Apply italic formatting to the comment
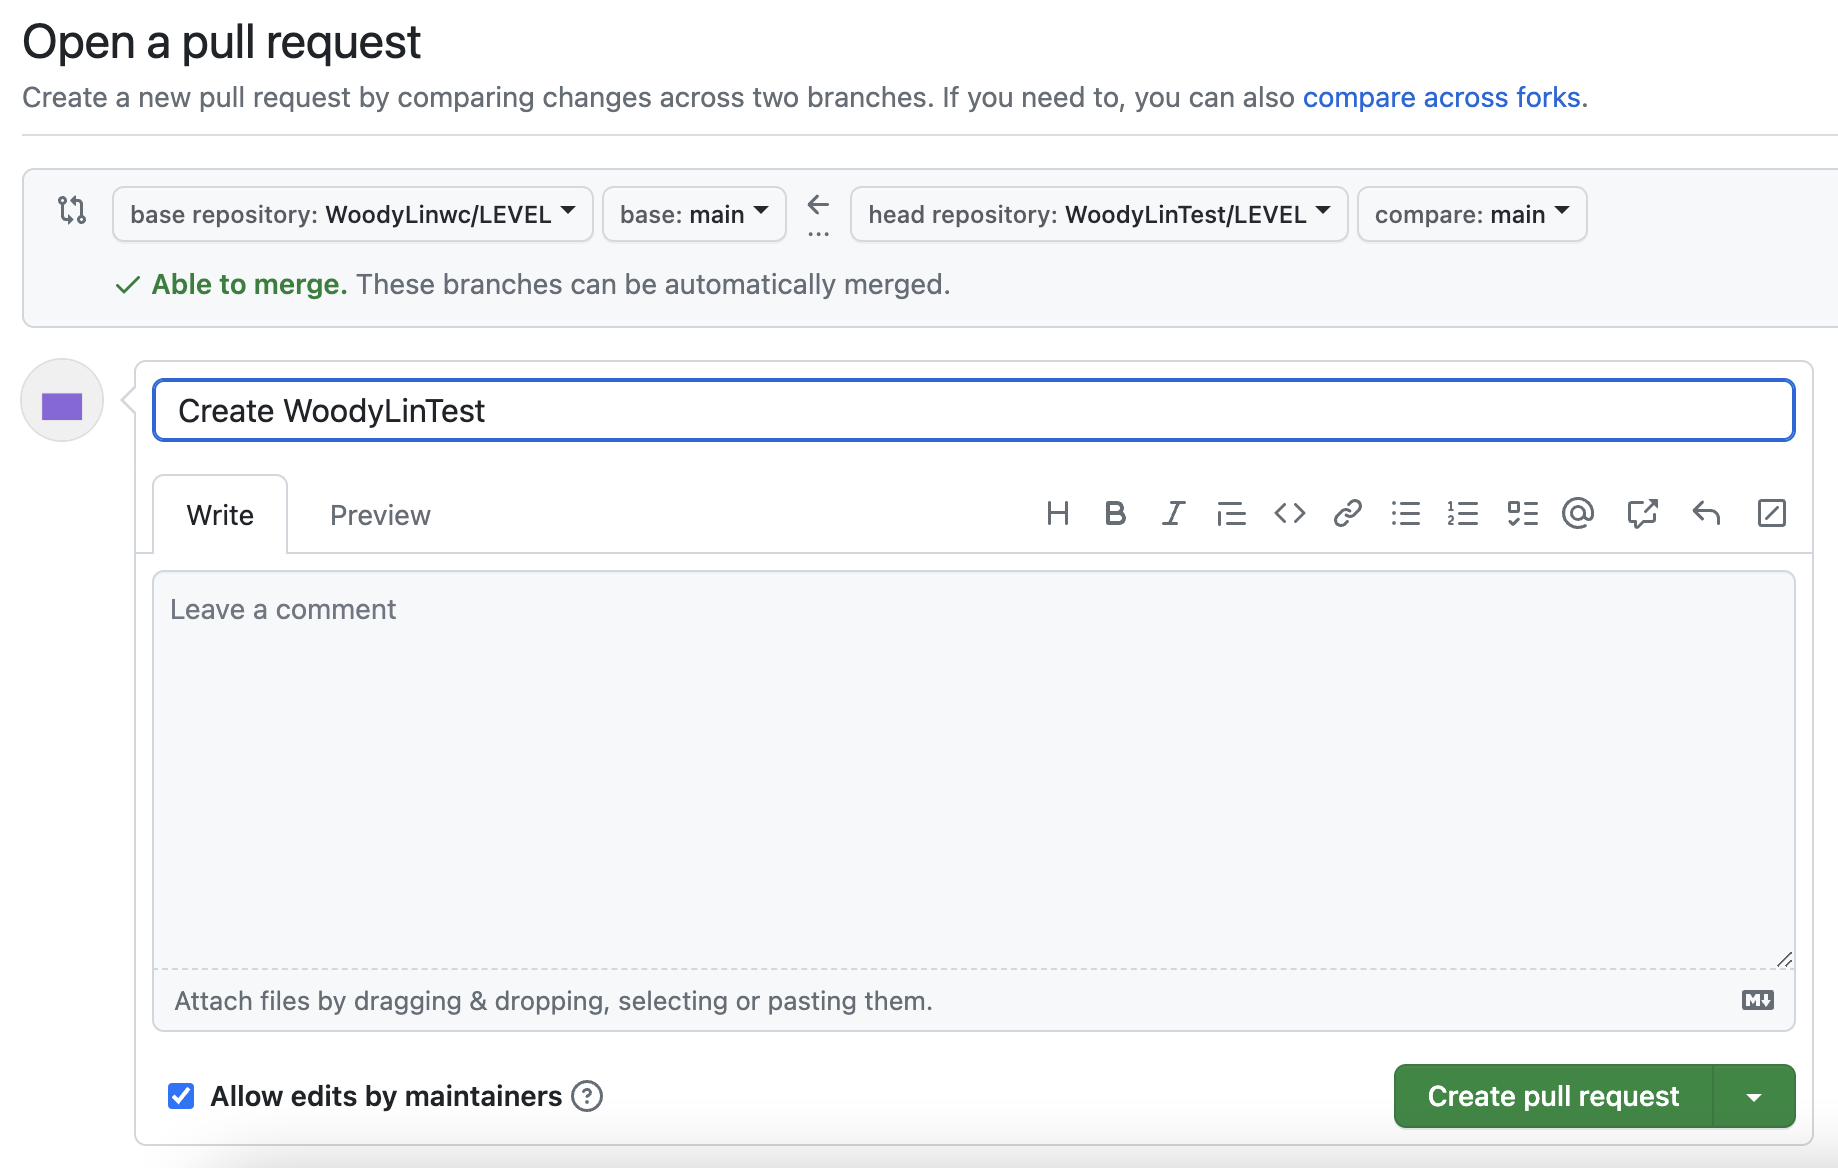 (1173, 514)
